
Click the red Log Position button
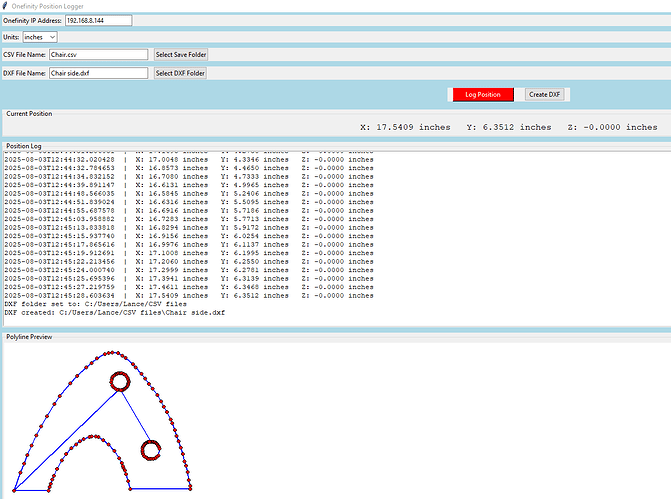point(483,95)
